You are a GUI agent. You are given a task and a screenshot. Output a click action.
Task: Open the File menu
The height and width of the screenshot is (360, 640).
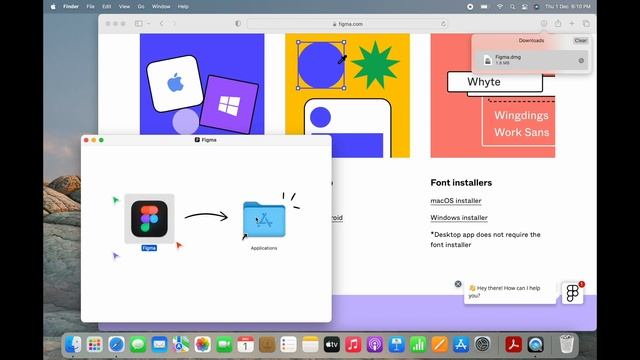90,7
